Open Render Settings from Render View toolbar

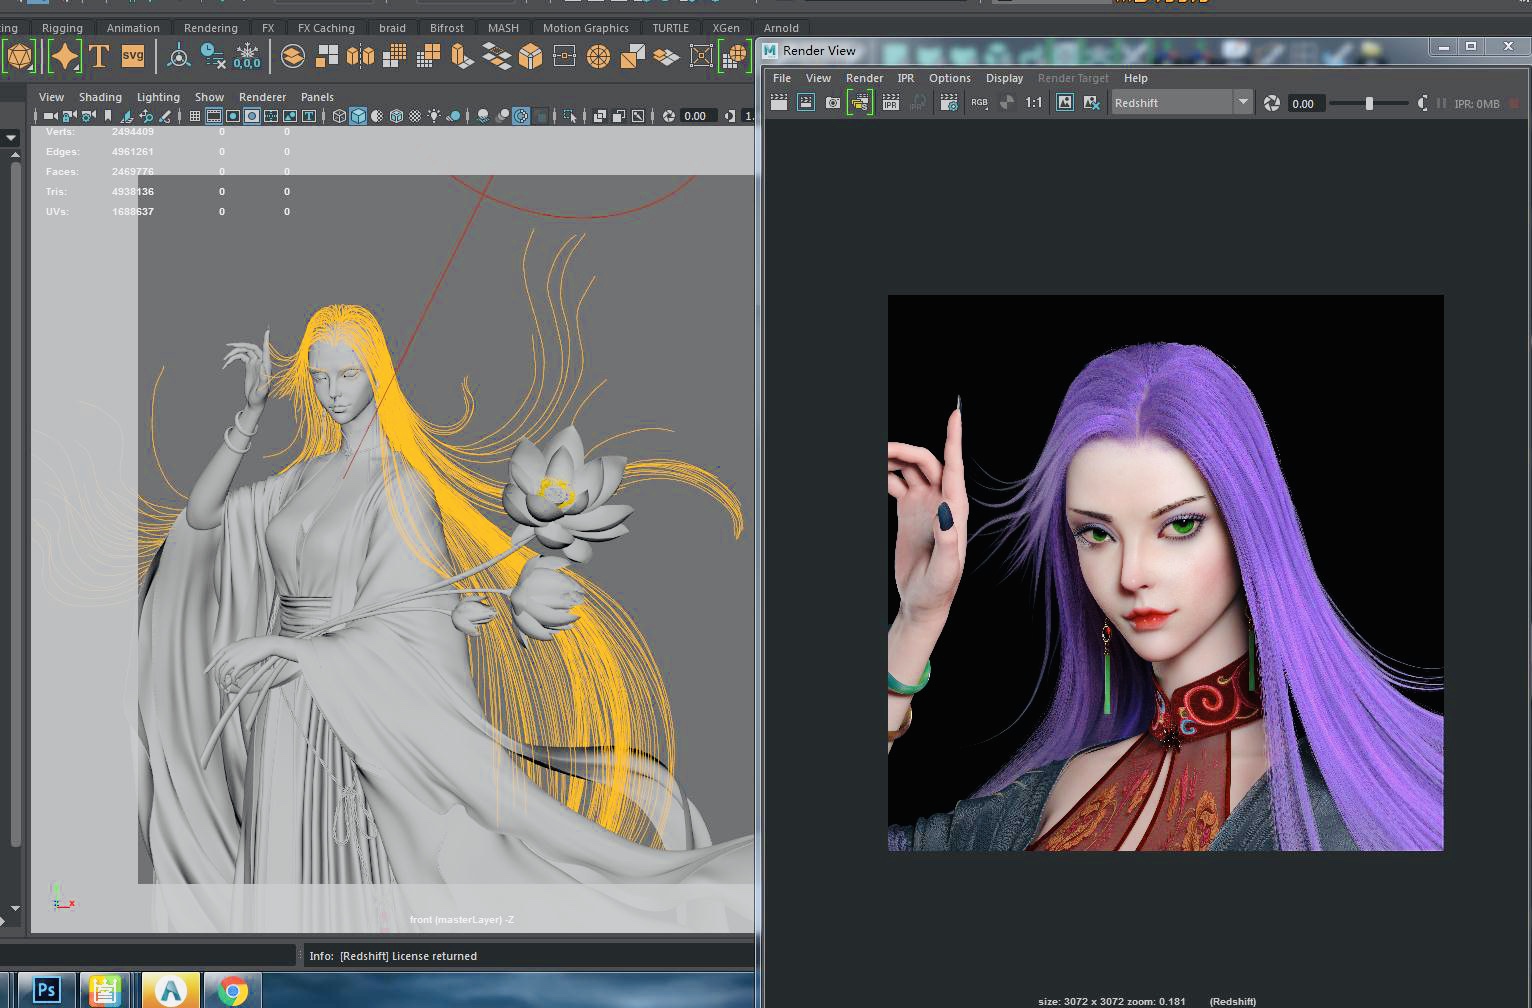pos(950,102)
